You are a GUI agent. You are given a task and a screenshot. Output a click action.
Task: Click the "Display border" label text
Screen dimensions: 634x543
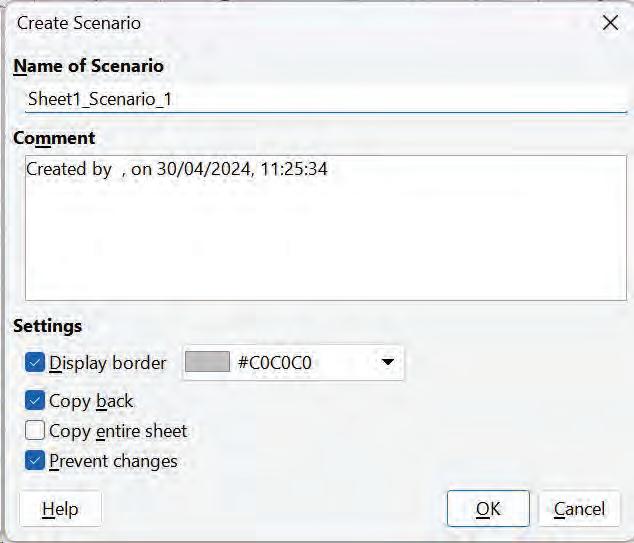108,363
